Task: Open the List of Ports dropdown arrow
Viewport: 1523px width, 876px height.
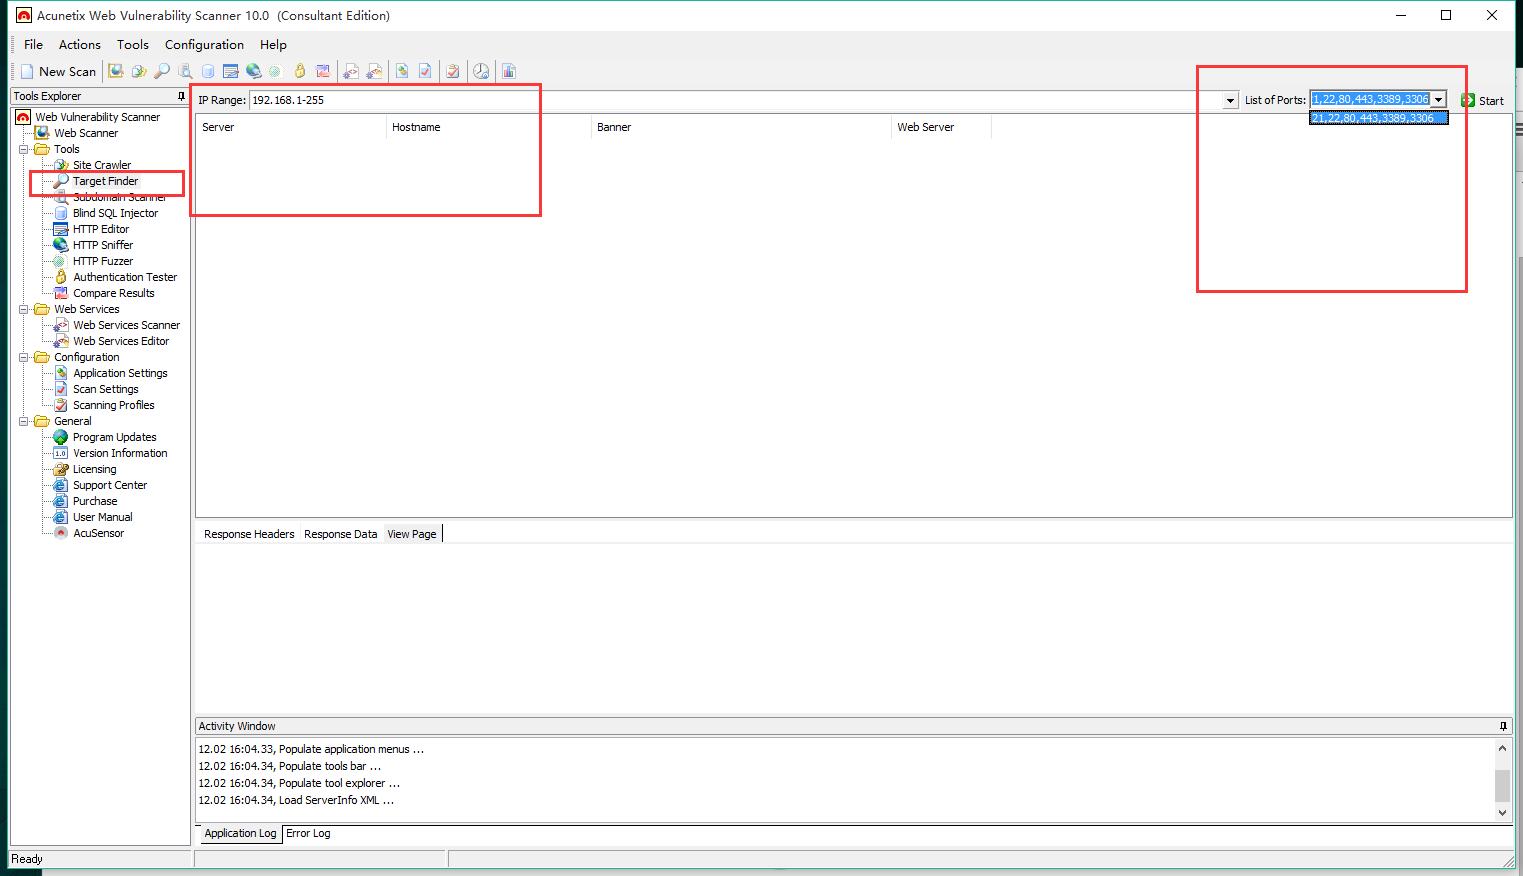Action: [x=1438, y=100]
